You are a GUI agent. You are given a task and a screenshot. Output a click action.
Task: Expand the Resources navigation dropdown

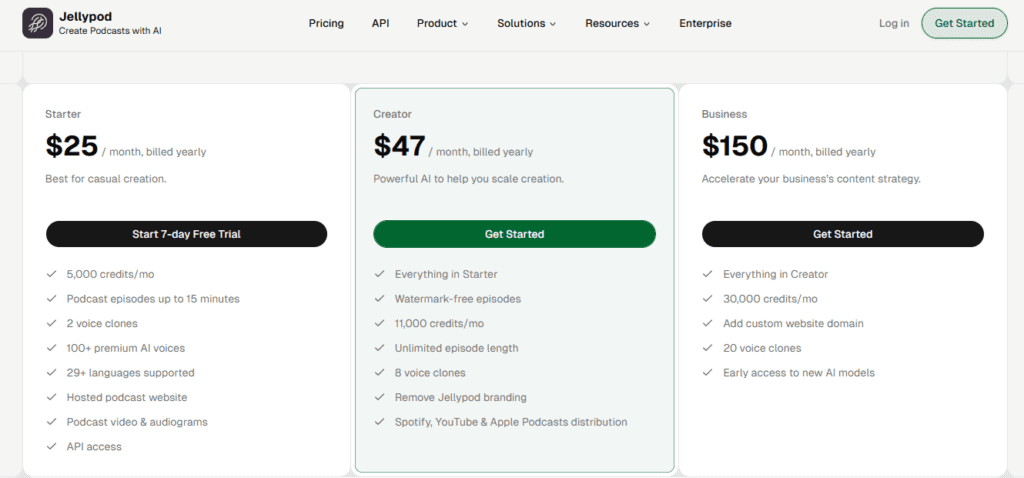(617, 23)
